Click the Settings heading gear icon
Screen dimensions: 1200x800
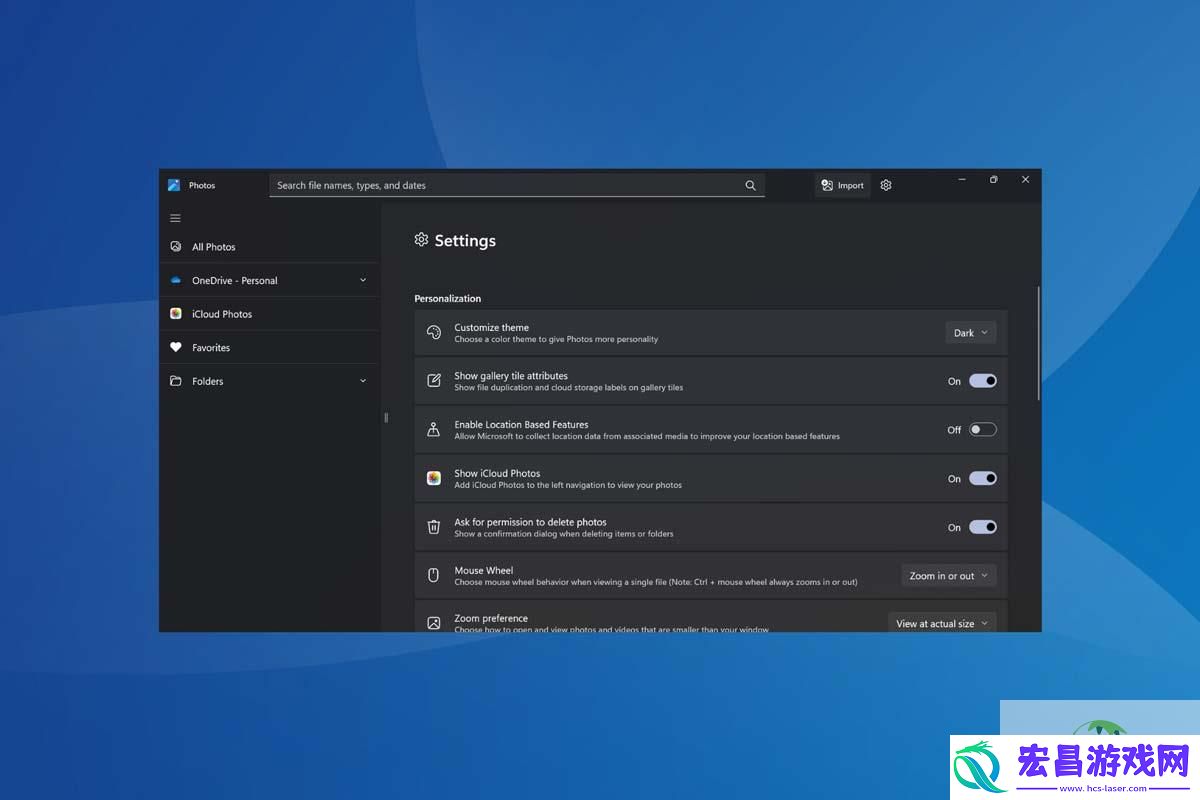pyautogui.click(x=421, y=240)
